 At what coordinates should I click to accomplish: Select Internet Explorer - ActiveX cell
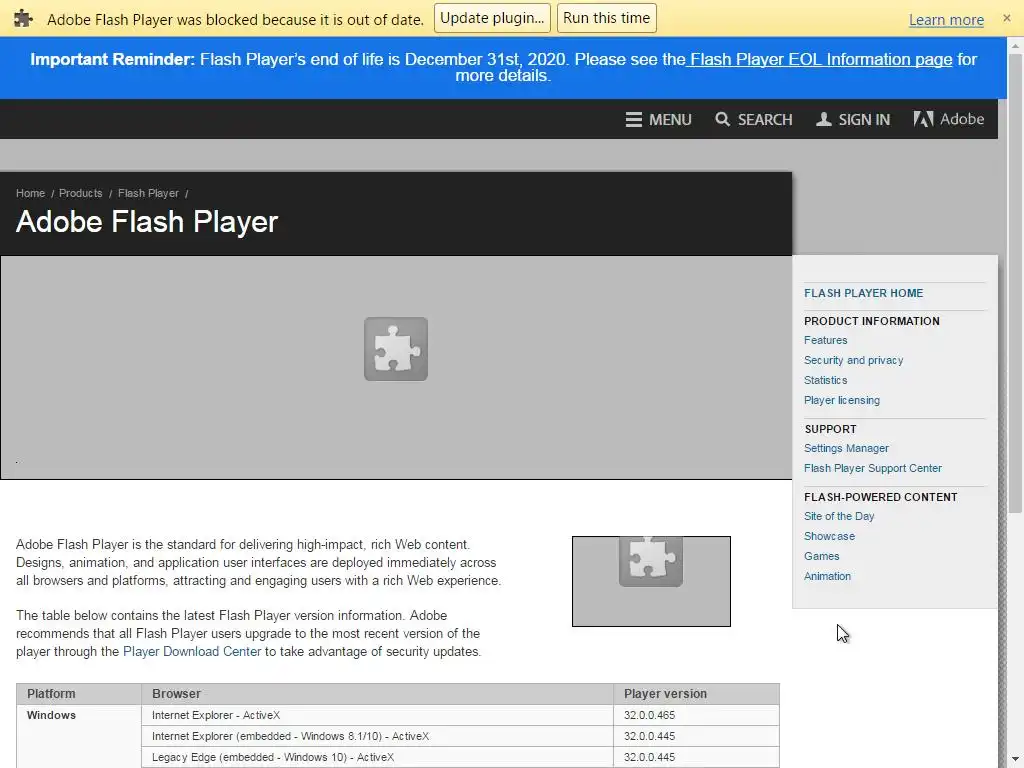coord(377,715)
